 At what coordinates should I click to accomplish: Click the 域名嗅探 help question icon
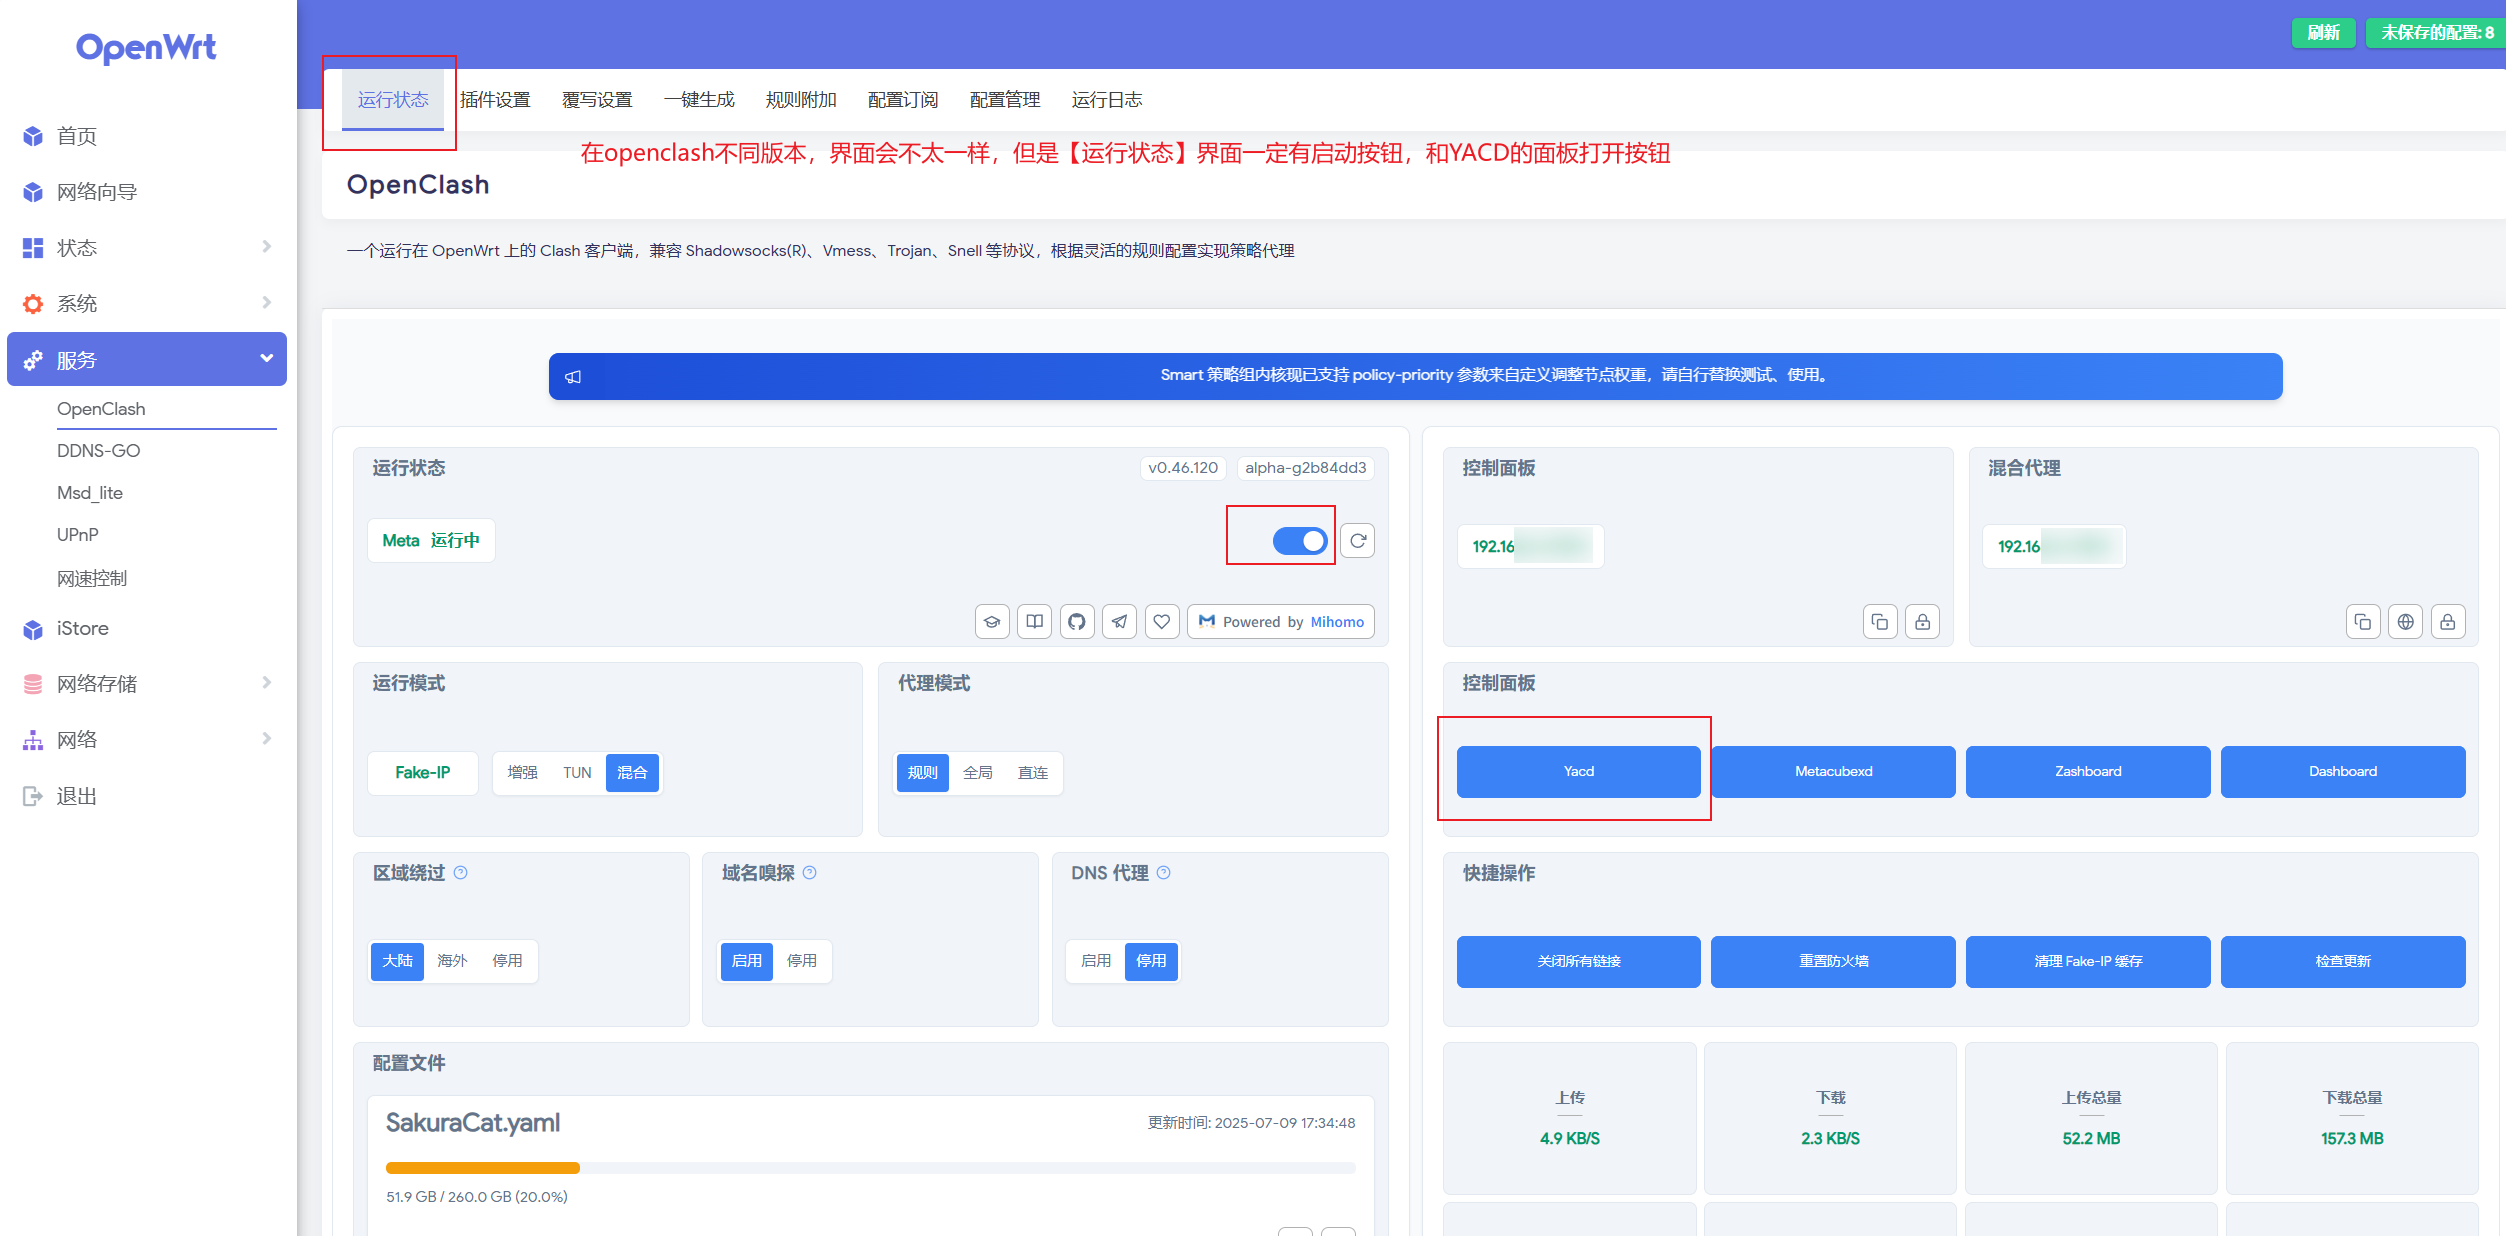tap(810, 873)
